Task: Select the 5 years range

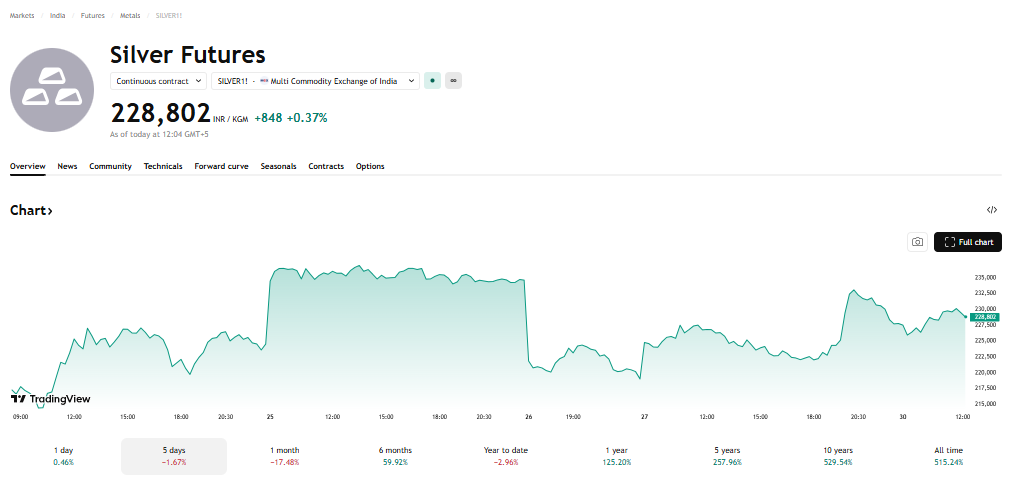Action: (727, 456)
